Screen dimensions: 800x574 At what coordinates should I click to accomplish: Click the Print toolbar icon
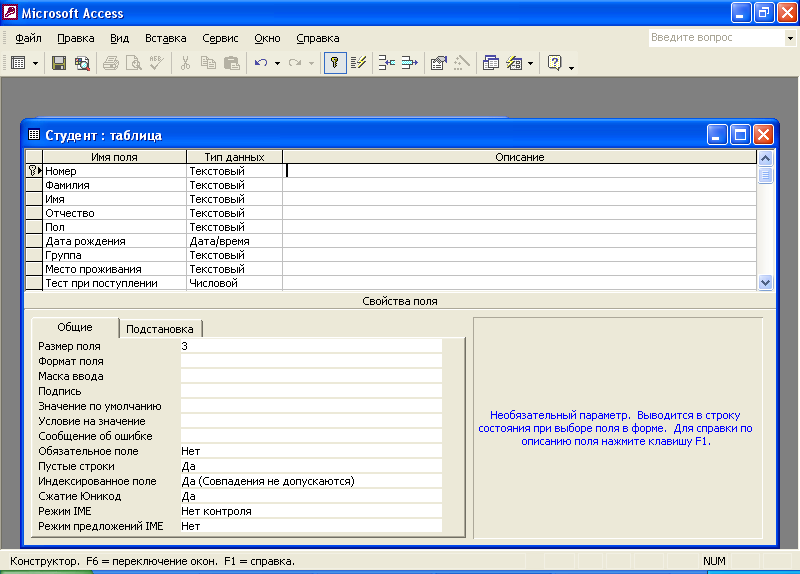(111, 63)
